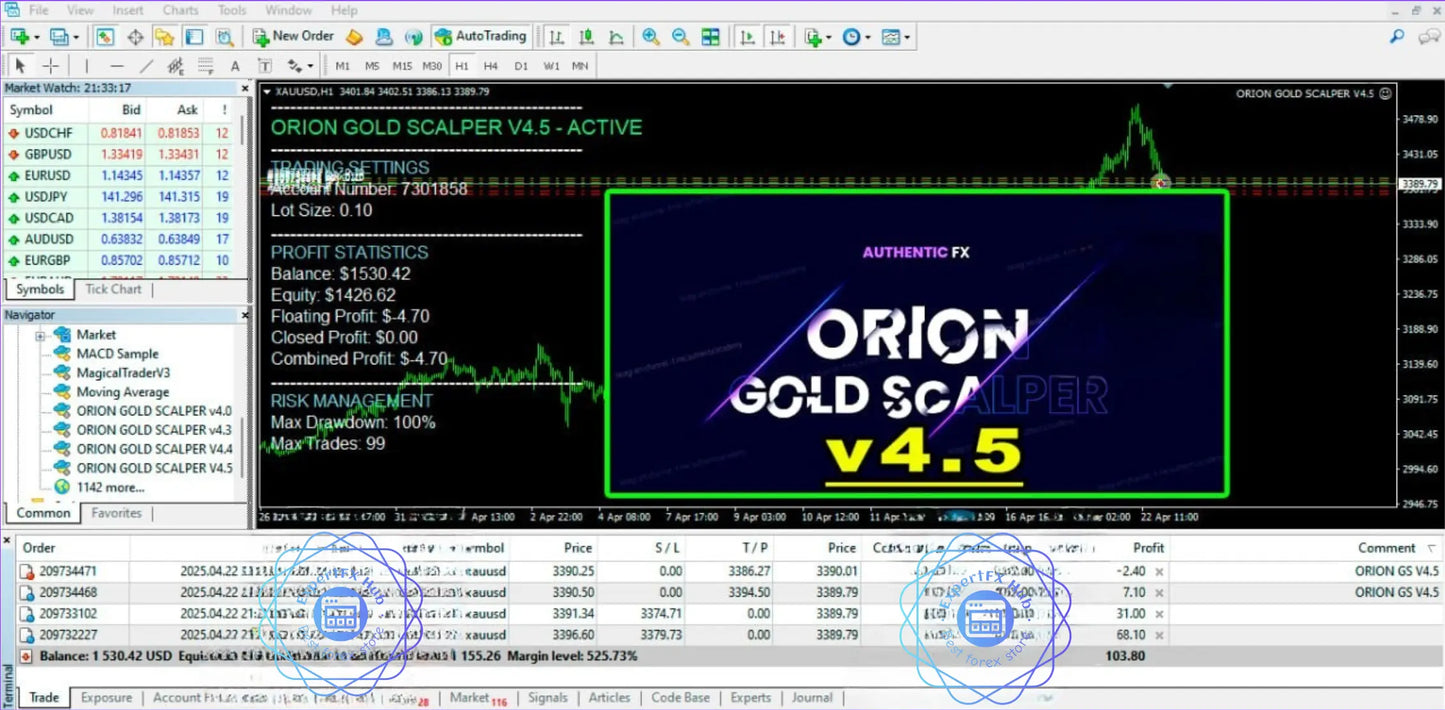Open the Tools menu
1445x710 pixels.
tap(232, 10)
